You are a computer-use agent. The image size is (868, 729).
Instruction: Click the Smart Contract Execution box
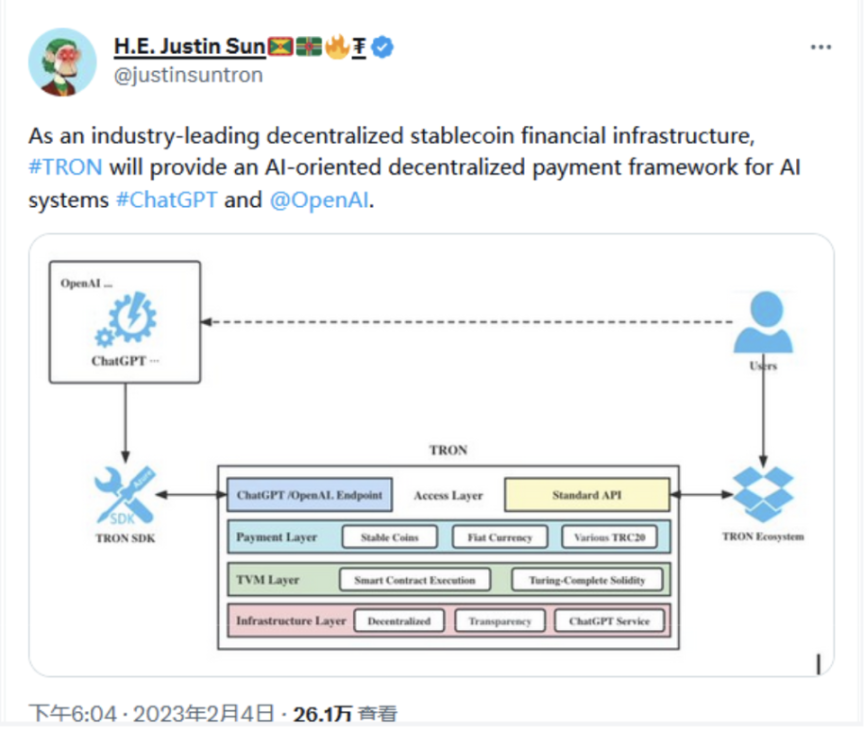click(x=415, y=580)
